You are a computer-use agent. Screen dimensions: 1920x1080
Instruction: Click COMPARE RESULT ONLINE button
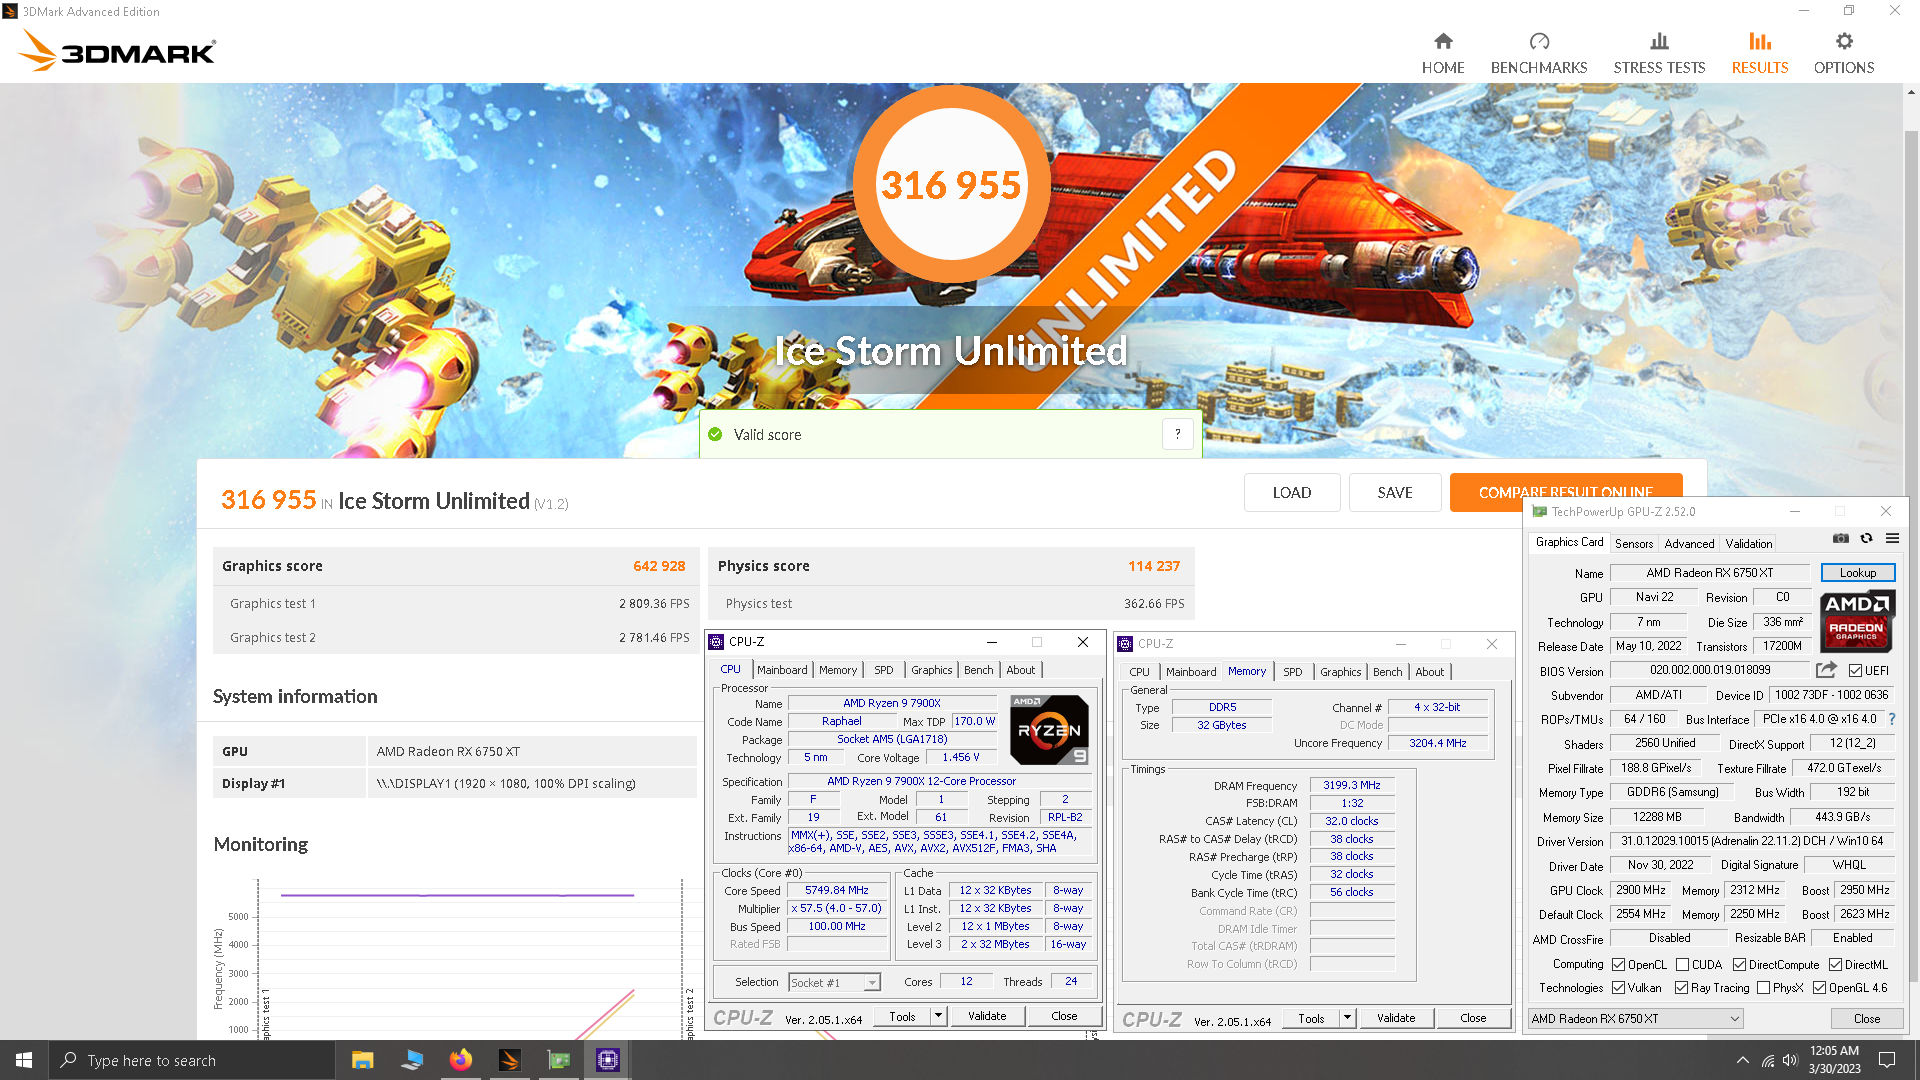pyautogui.click(x=1566, y=492)
